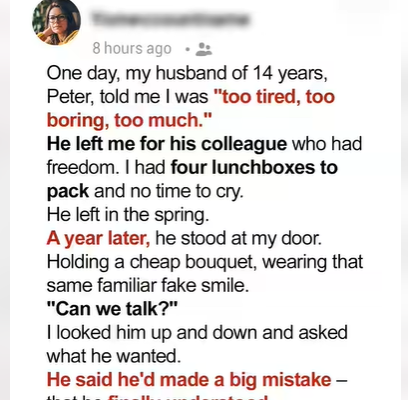This screenshot has width=408, height=400.
Task: Click red phrase 'A year later,'
Action: [98, 239]
